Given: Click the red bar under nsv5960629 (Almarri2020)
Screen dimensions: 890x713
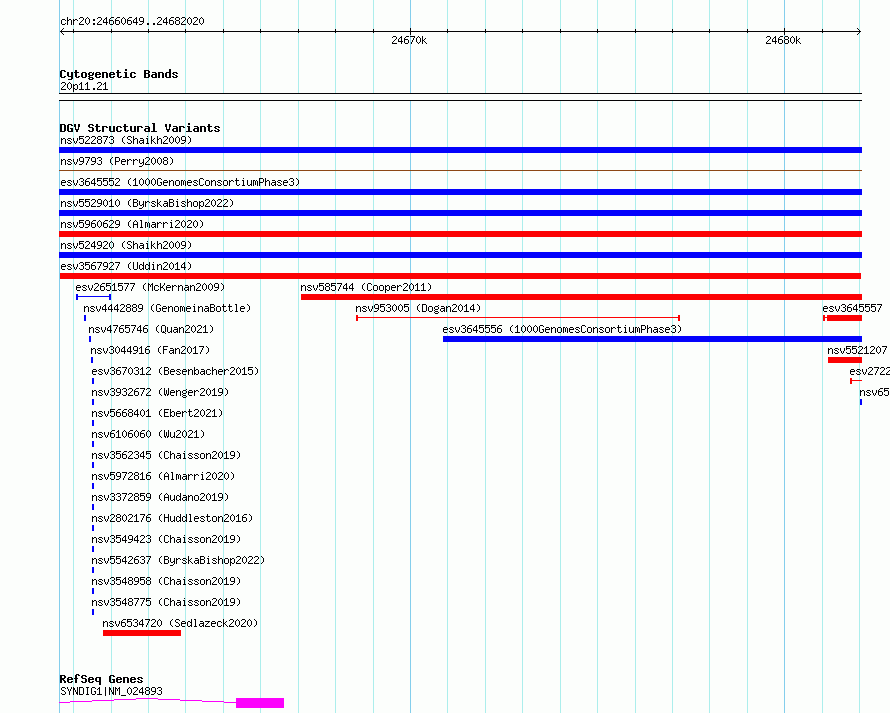Looking at the screenshot, I should click(x=460, y=234).
